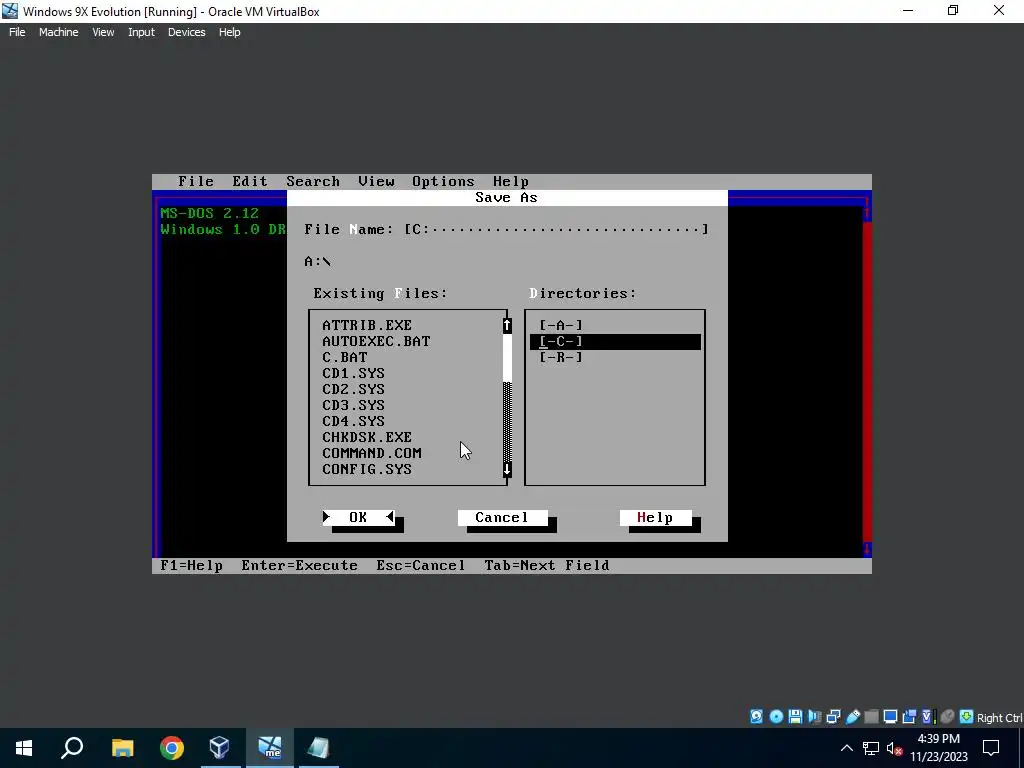Open the DOS editor Help menu
Screen dimensions: 1024x768
click(x=511, y=182)
